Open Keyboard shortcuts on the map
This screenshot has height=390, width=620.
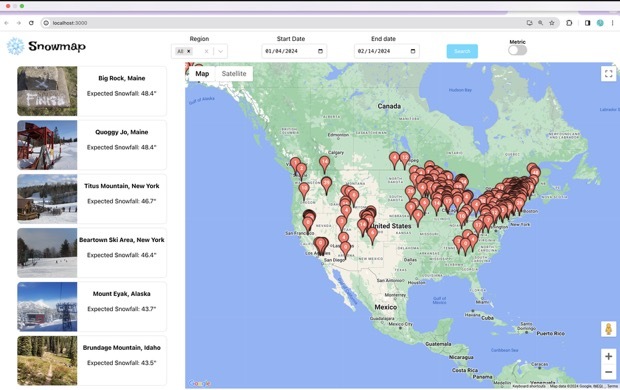529,386
